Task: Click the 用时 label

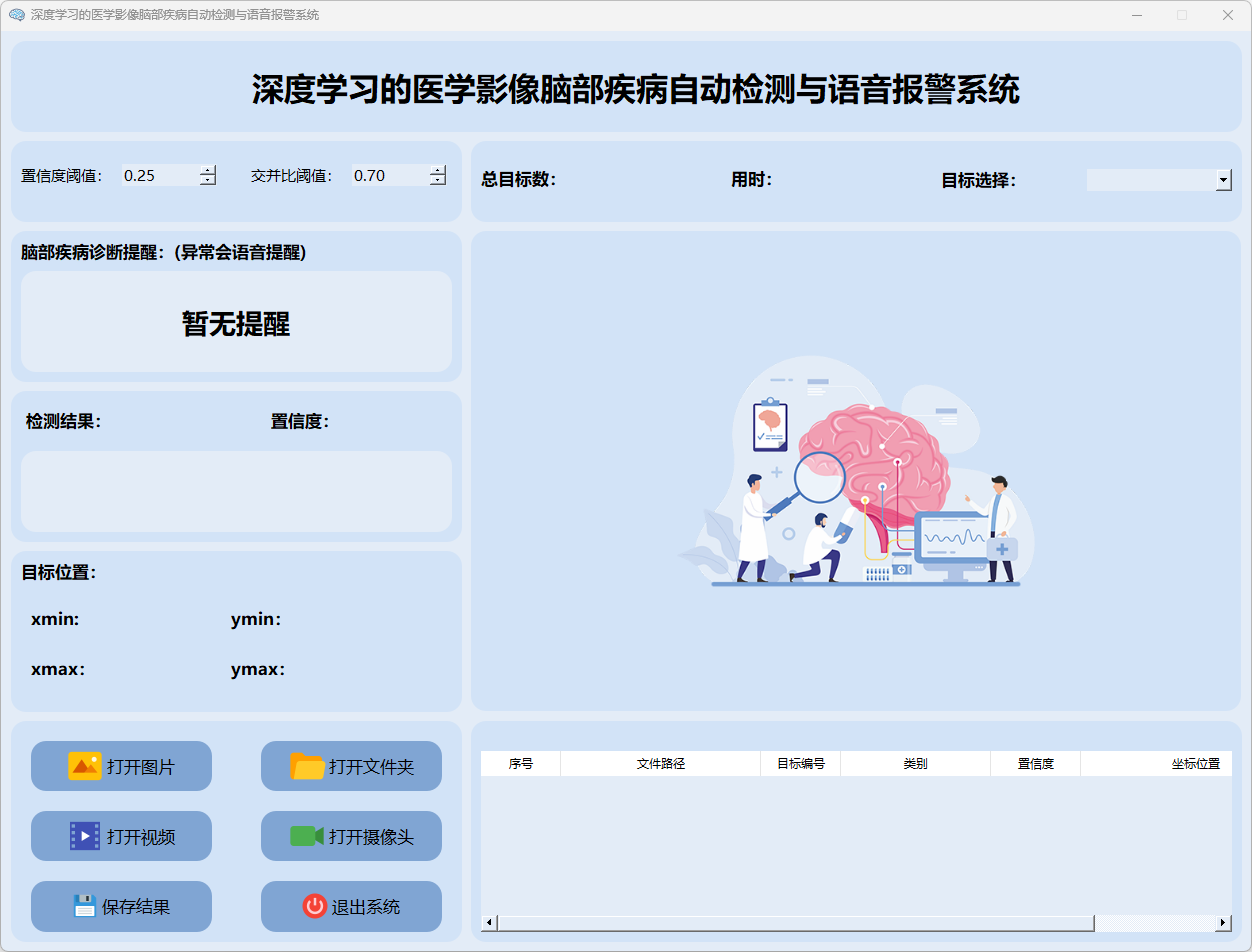Action: click(x=751, y=180)
